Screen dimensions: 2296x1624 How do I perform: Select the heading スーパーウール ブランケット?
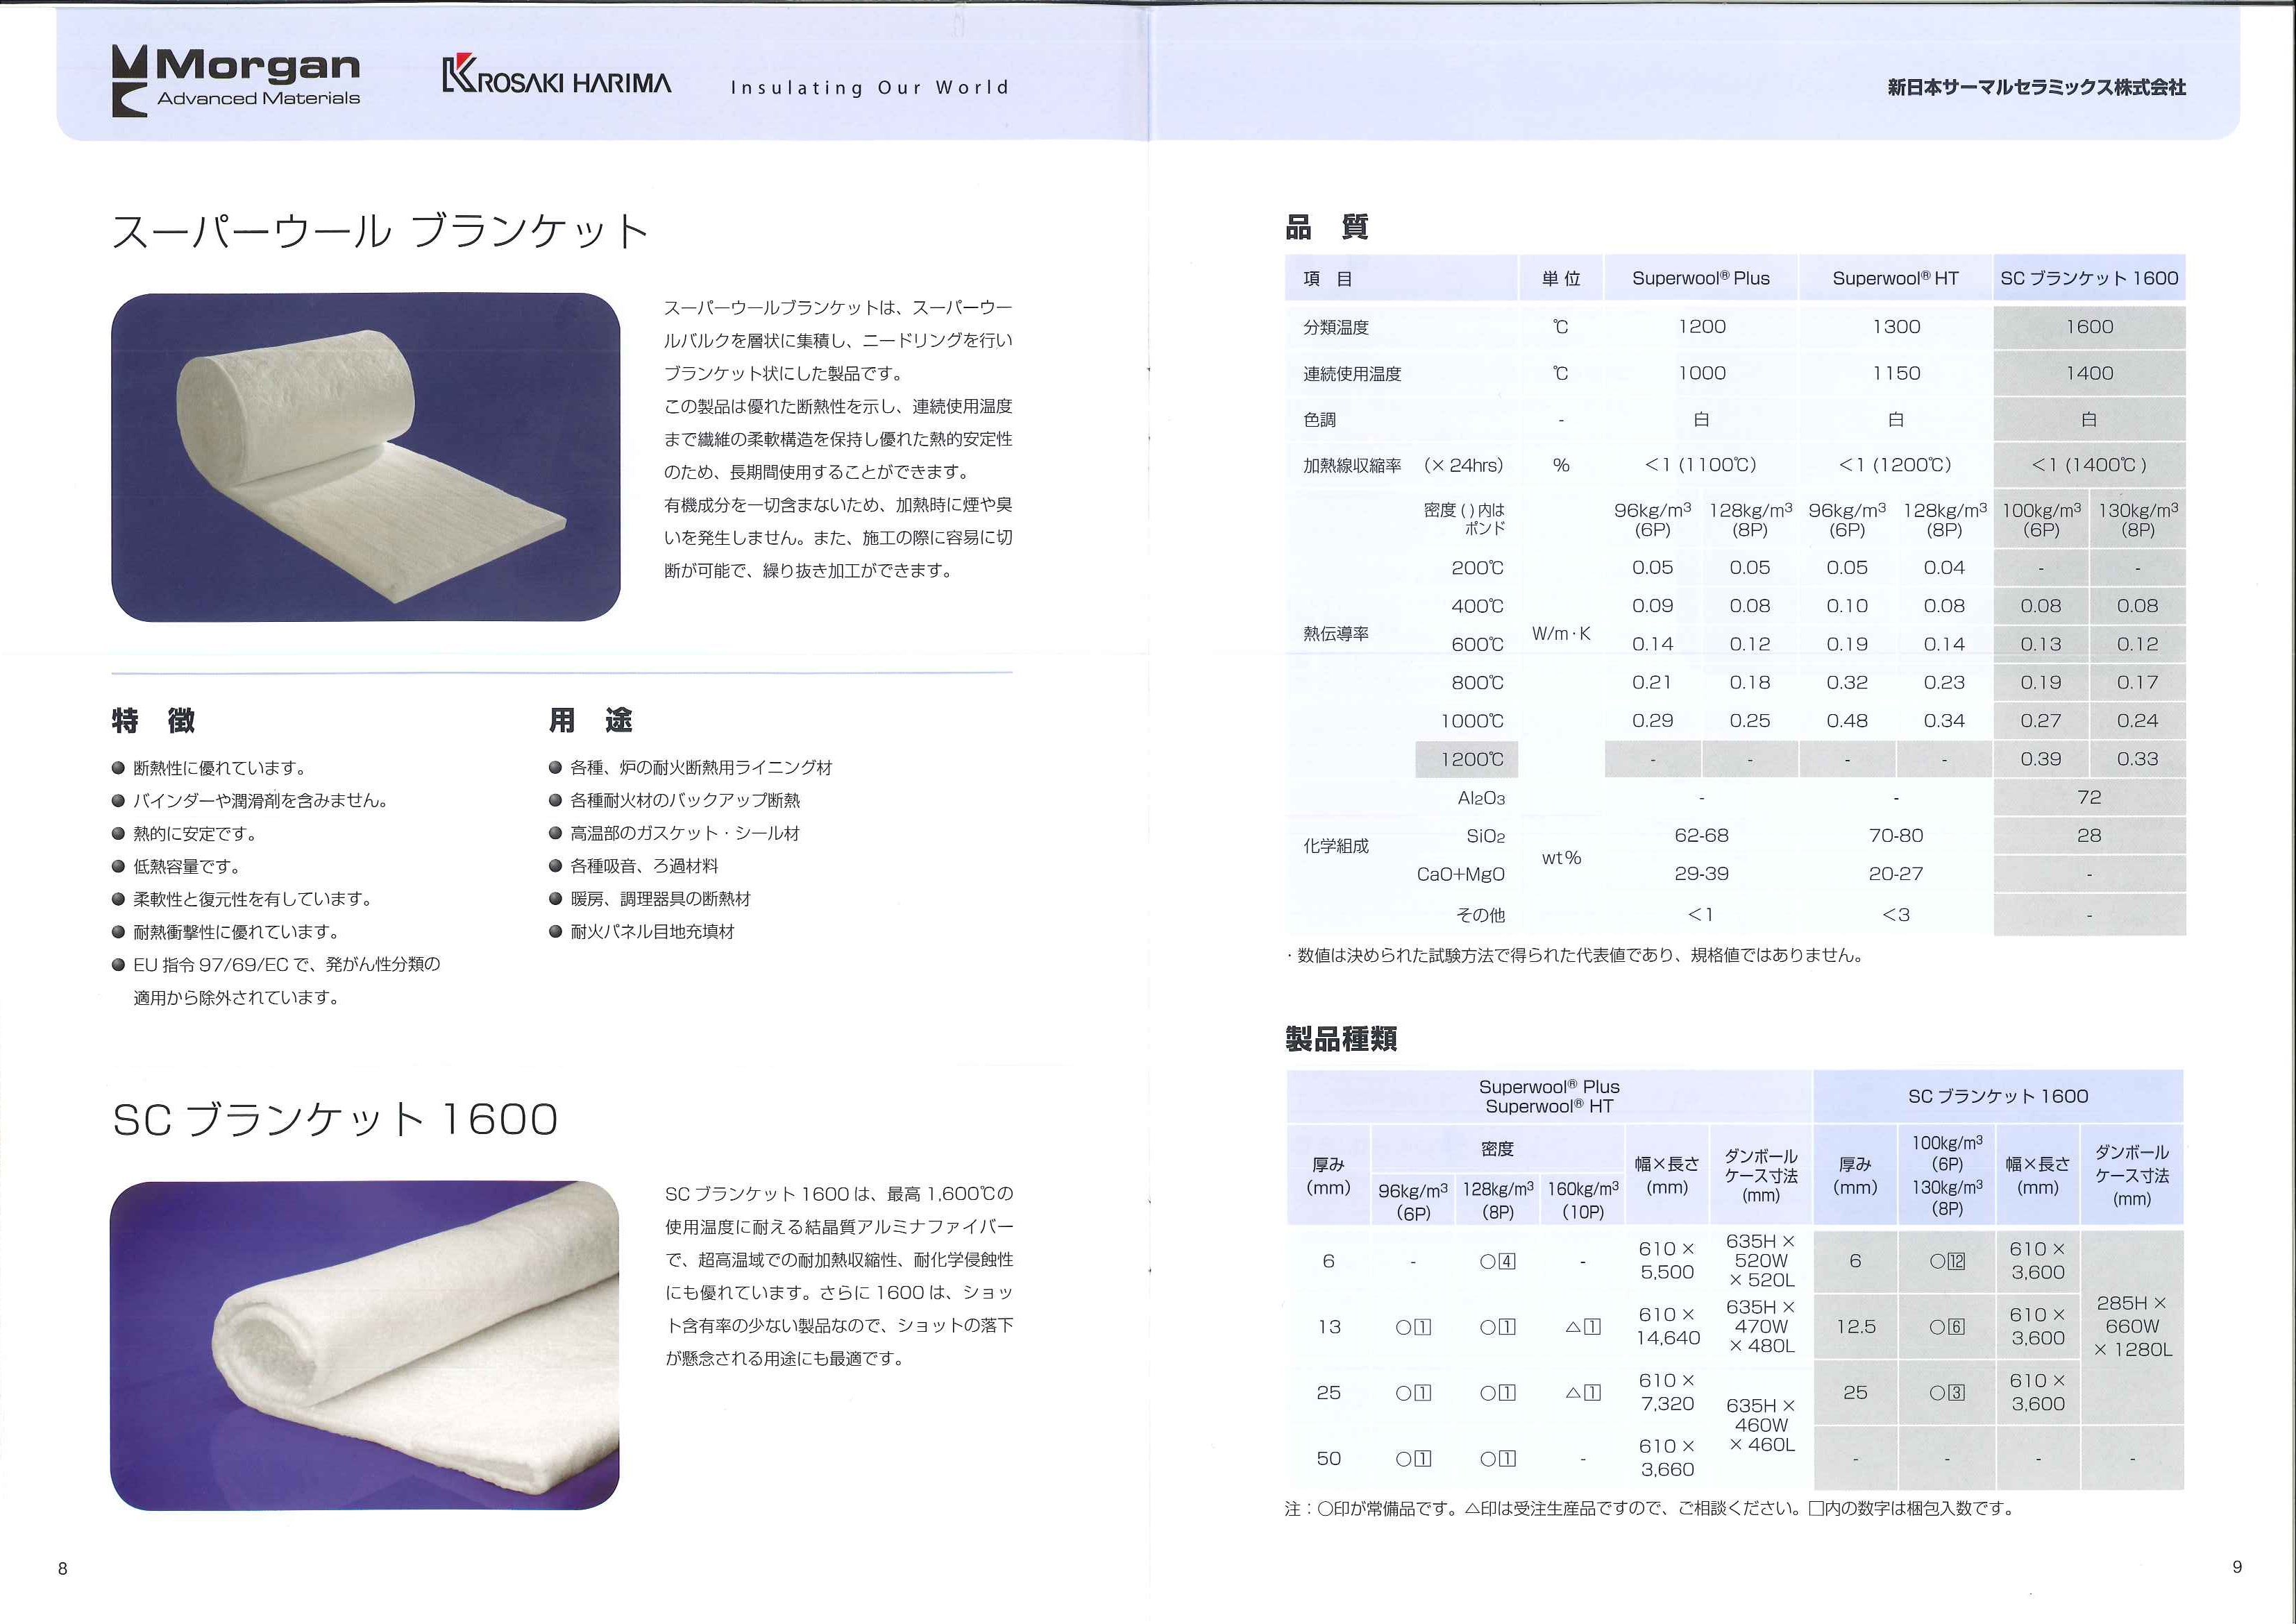[381, 232]
